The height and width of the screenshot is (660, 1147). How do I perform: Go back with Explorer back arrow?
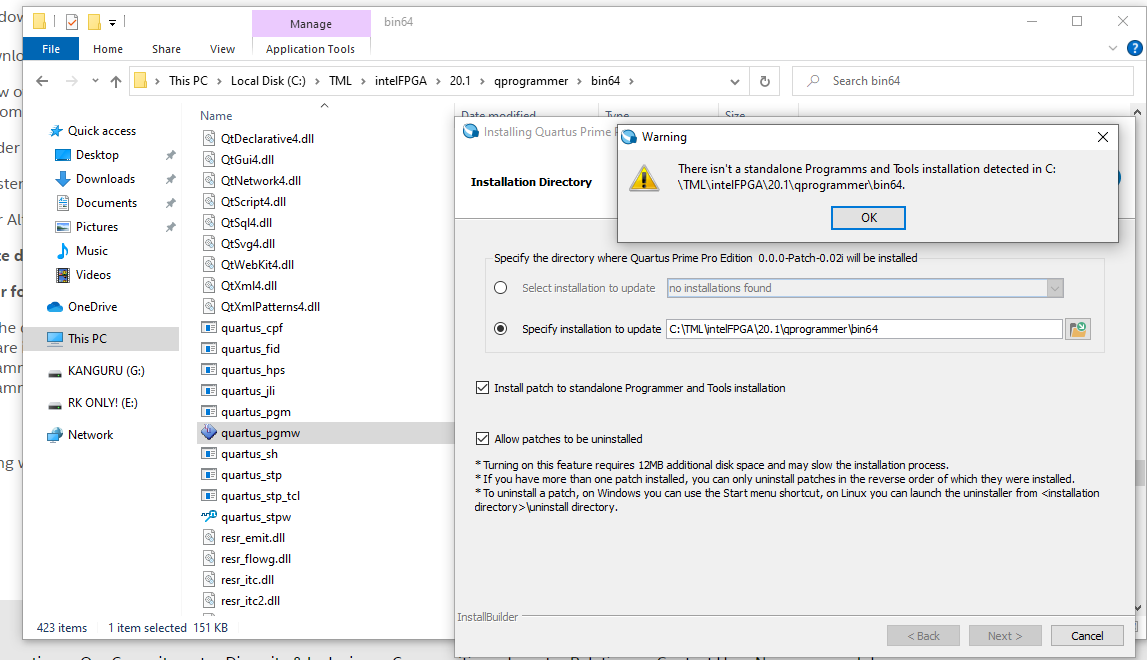point(42,81)
